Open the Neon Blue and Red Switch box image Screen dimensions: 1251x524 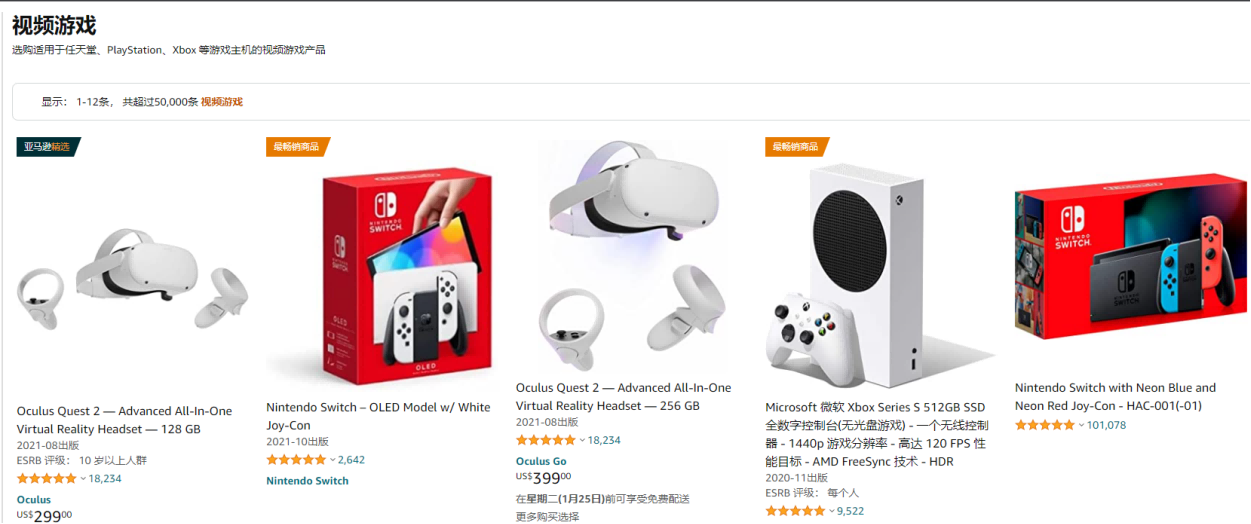1131,255
